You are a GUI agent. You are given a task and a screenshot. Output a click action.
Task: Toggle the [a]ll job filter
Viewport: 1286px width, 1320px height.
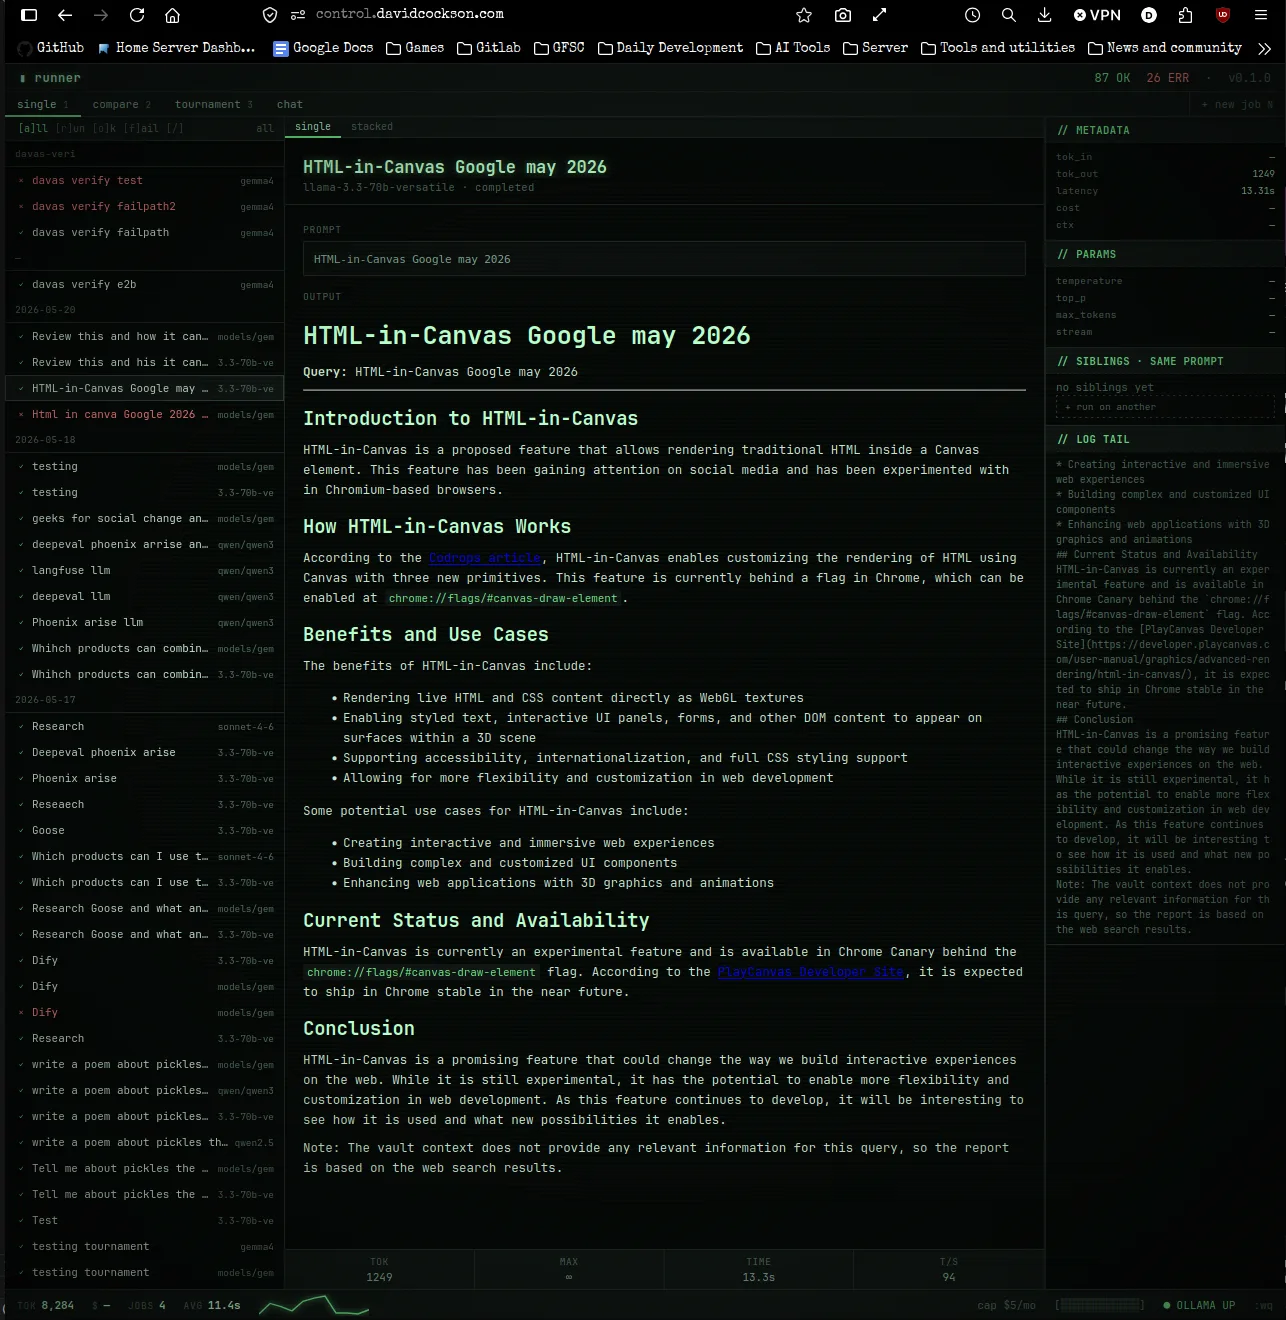tap(33, 128)
